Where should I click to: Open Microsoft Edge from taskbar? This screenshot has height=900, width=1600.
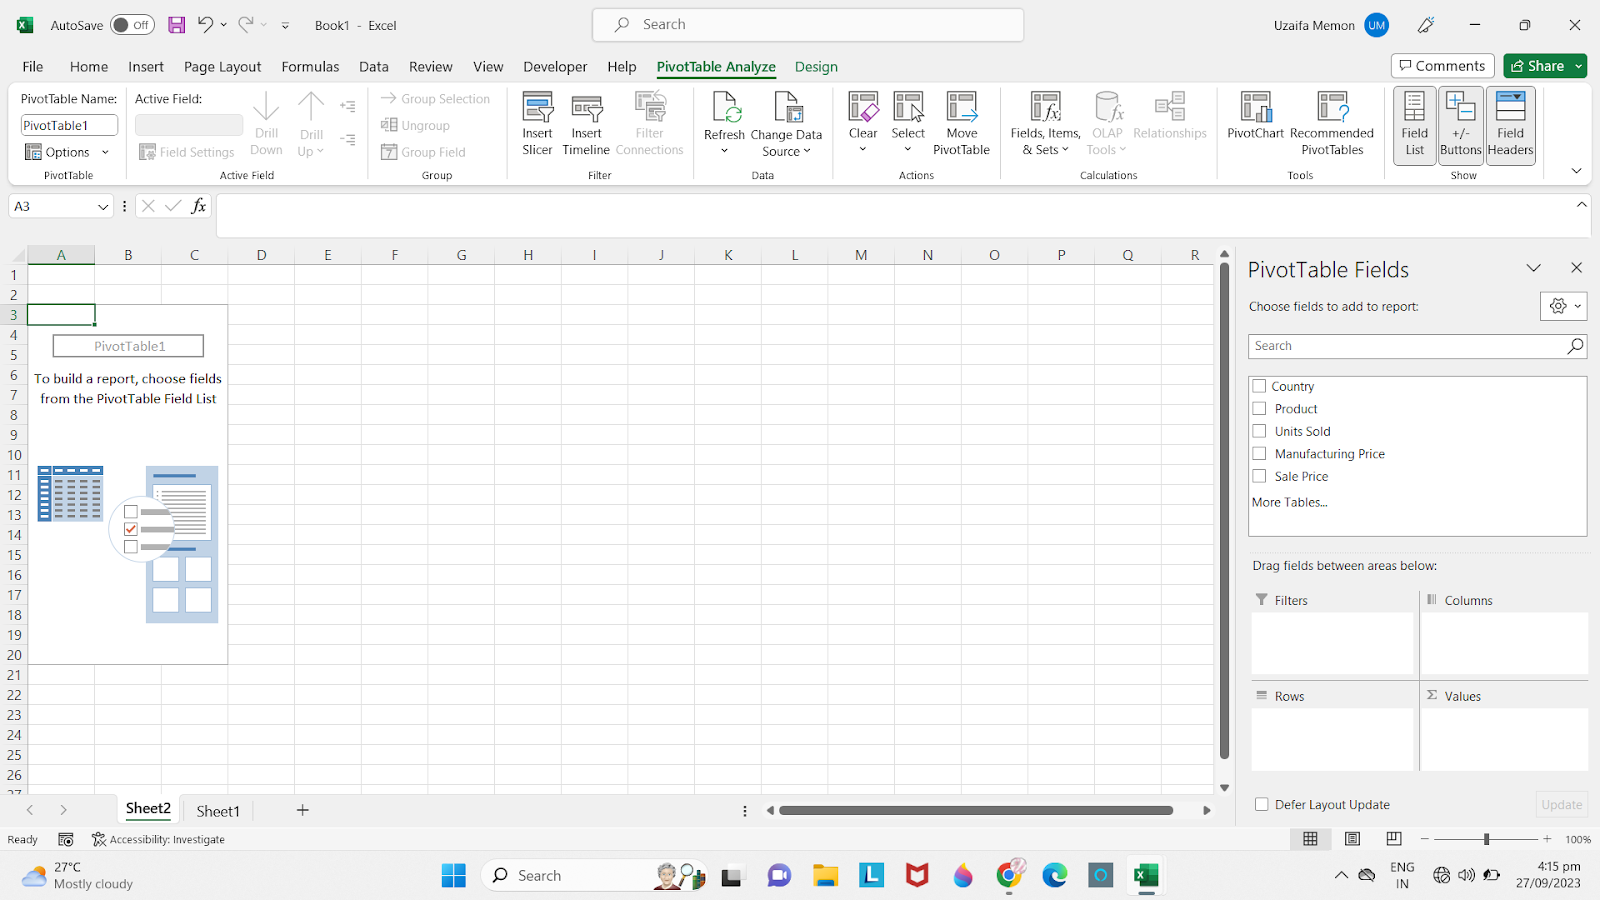tap(1055, 876)
